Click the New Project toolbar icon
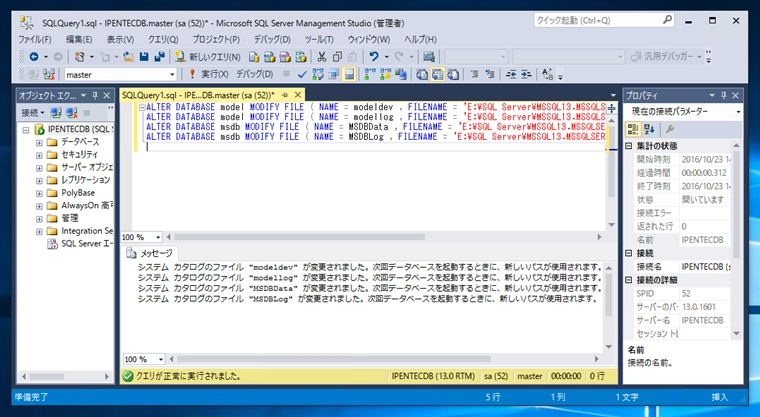This screenshot has height=417, width=760. (x=79, y=57)
